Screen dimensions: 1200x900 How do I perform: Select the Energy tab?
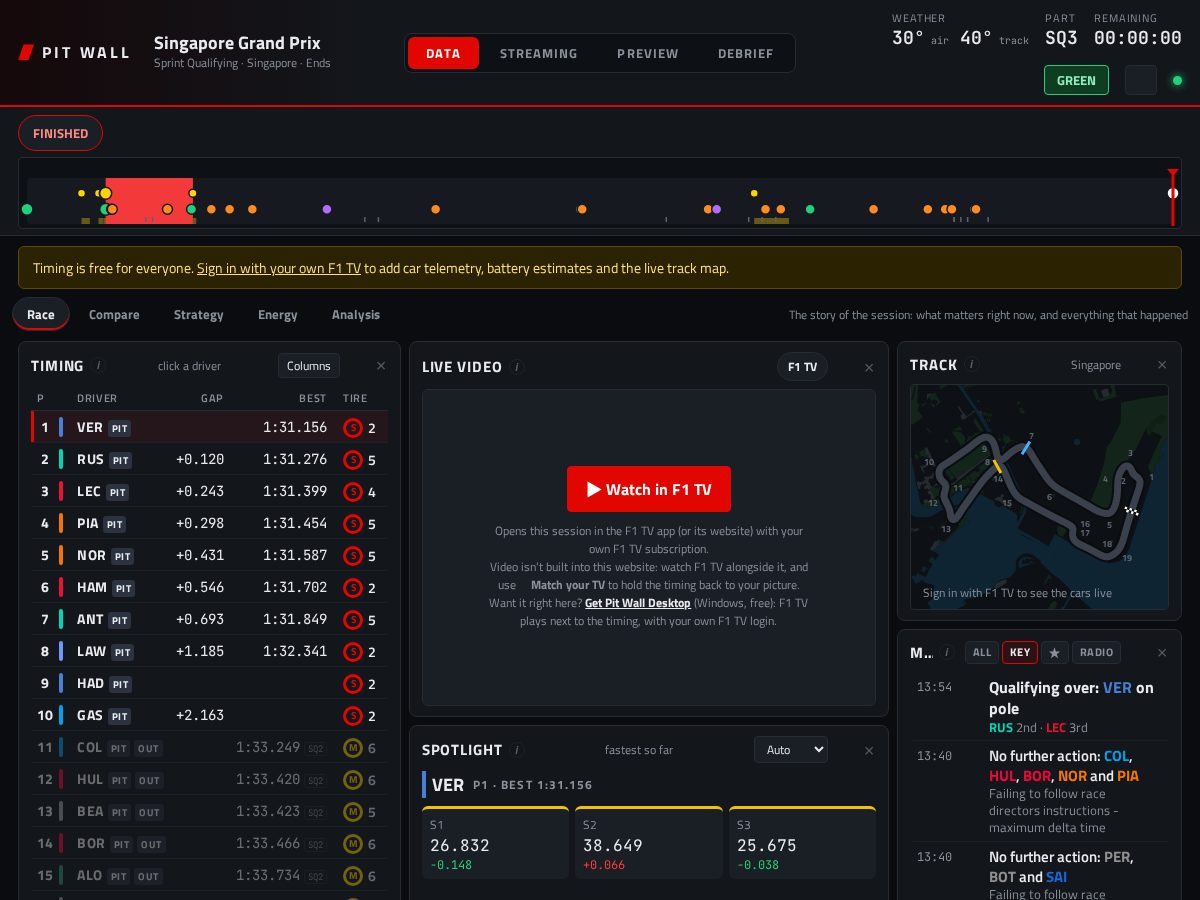pos(278,314)
